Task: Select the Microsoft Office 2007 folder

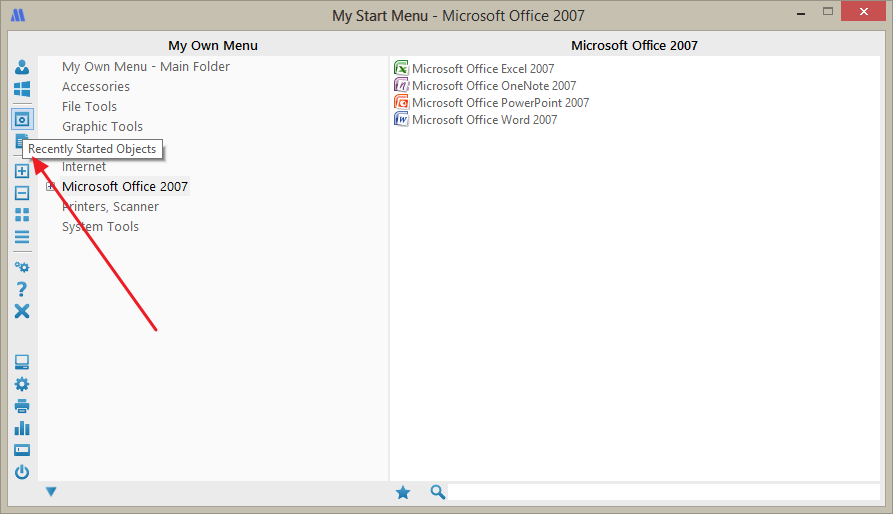Action: pyautogui.click(x=125, y=187)
